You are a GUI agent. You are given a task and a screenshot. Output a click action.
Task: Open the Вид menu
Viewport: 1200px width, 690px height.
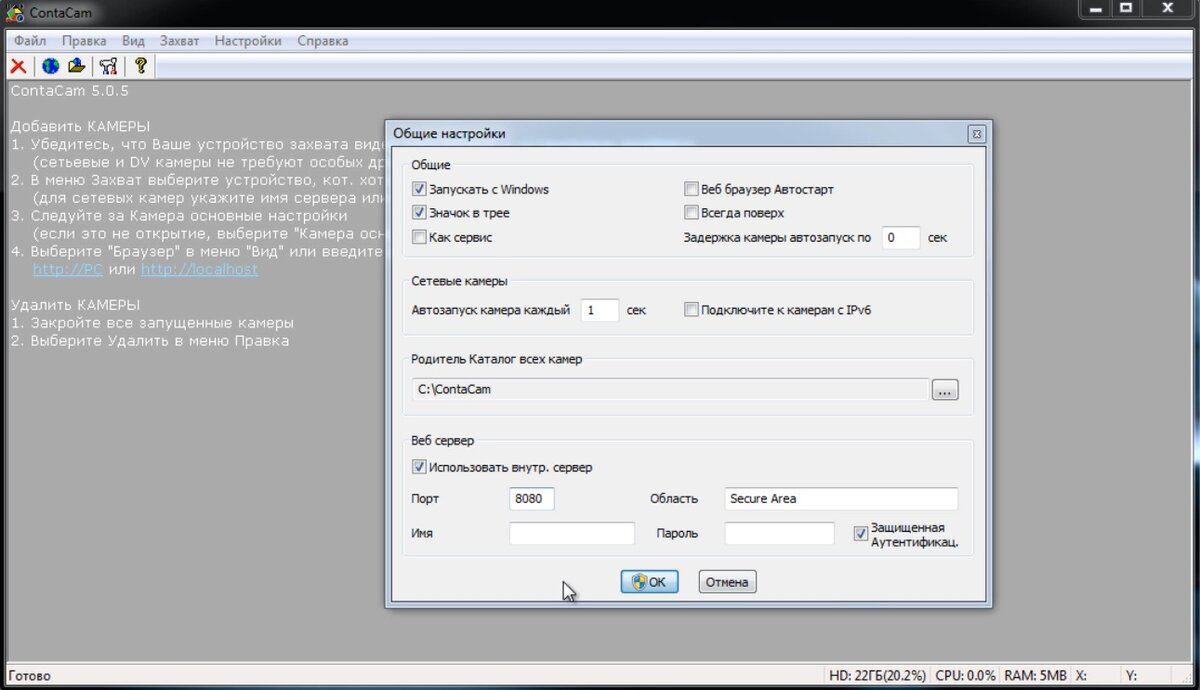click(133, 41)
